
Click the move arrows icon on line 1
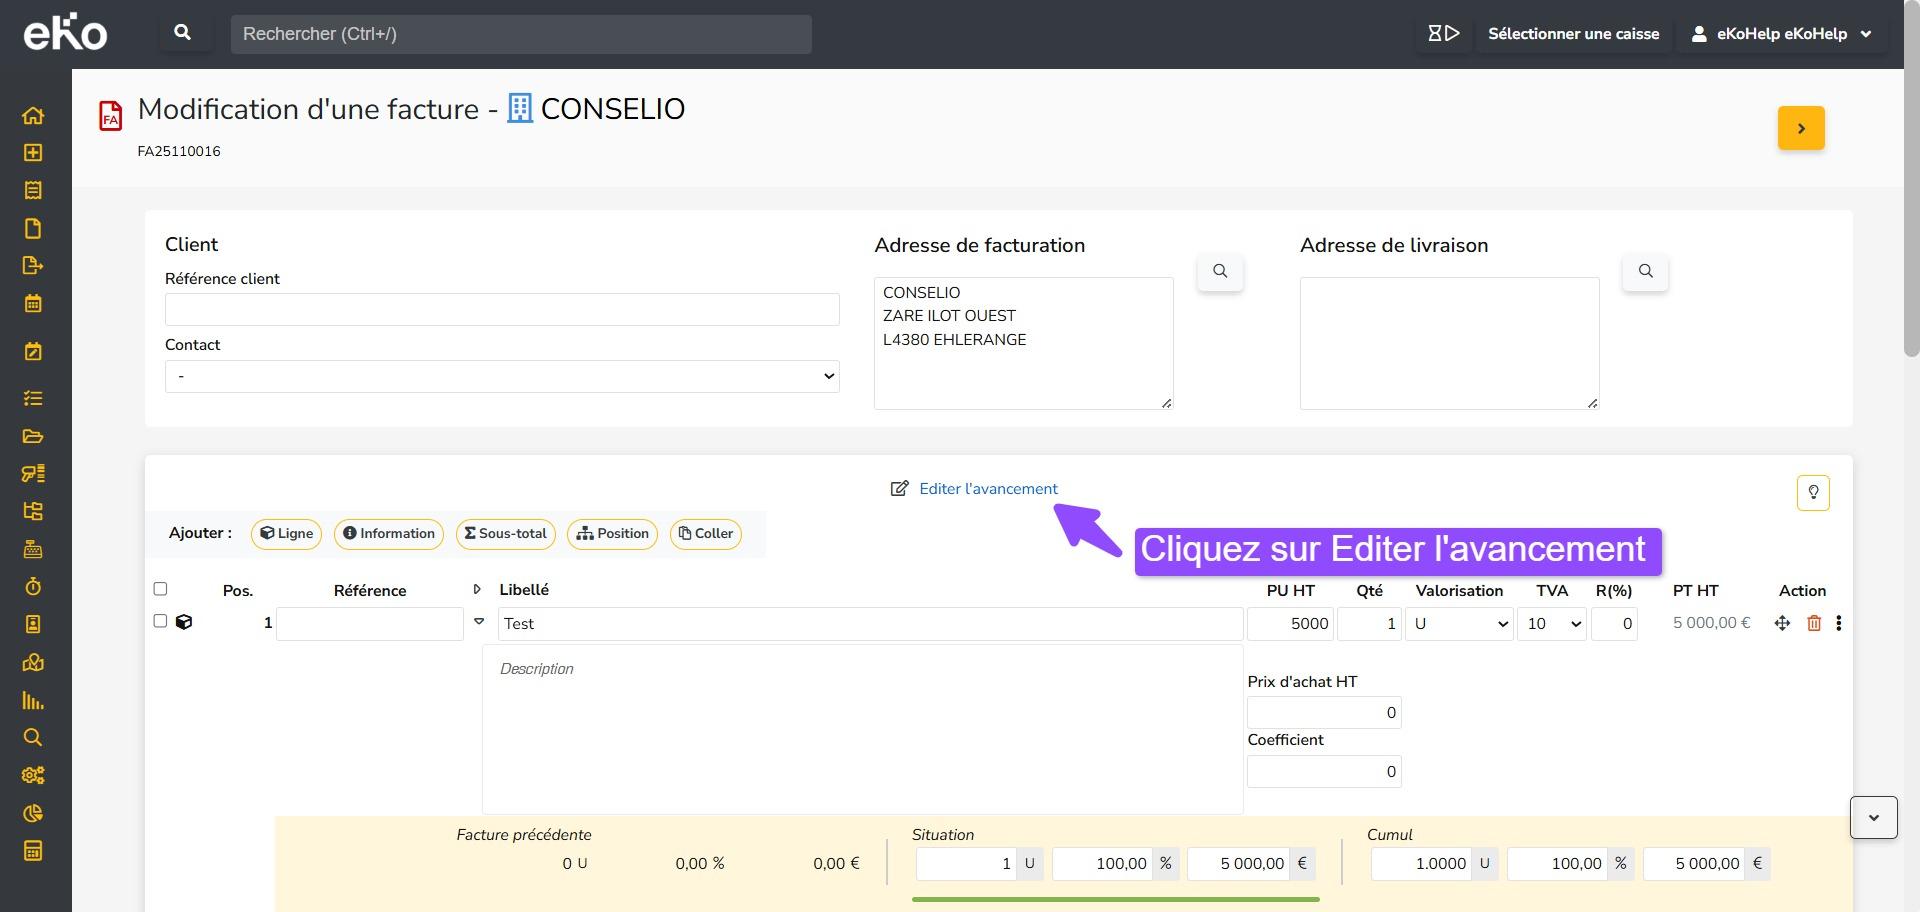(1782, 623)
